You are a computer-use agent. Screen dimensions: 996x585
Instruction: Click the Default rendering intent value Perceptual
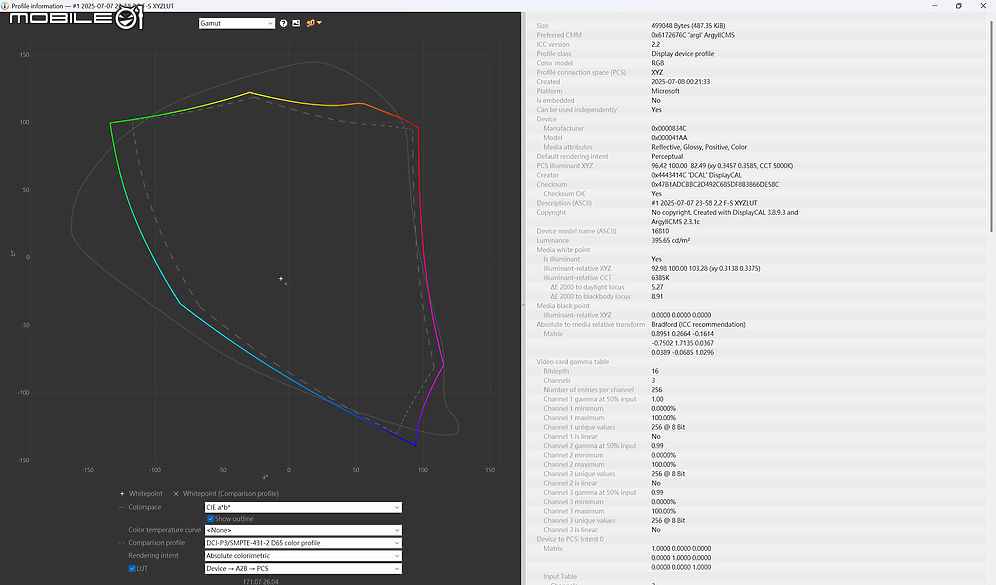click(x=667, y=157)
